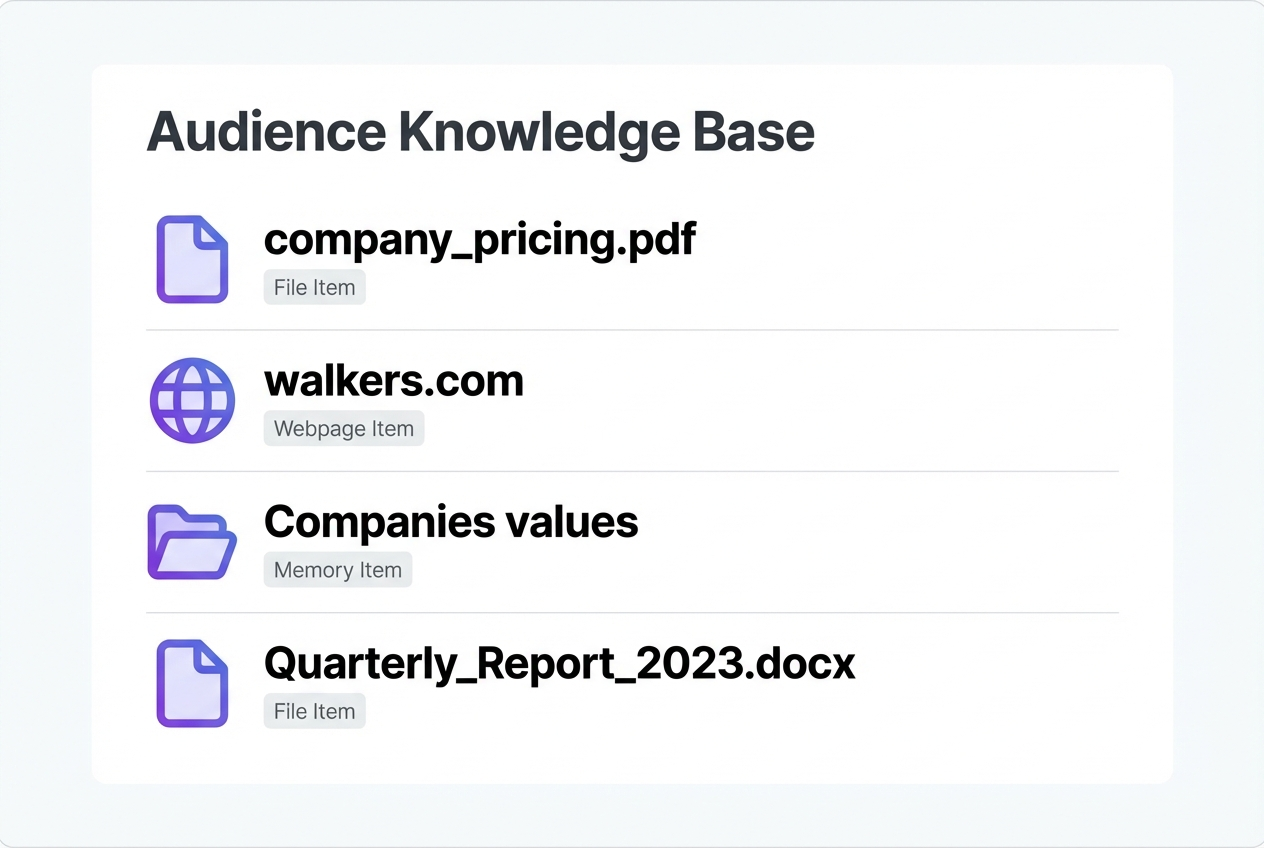Open the company_pricing.pdf file name
This screenshot has height=848, width=1264.
coord(480,240)
